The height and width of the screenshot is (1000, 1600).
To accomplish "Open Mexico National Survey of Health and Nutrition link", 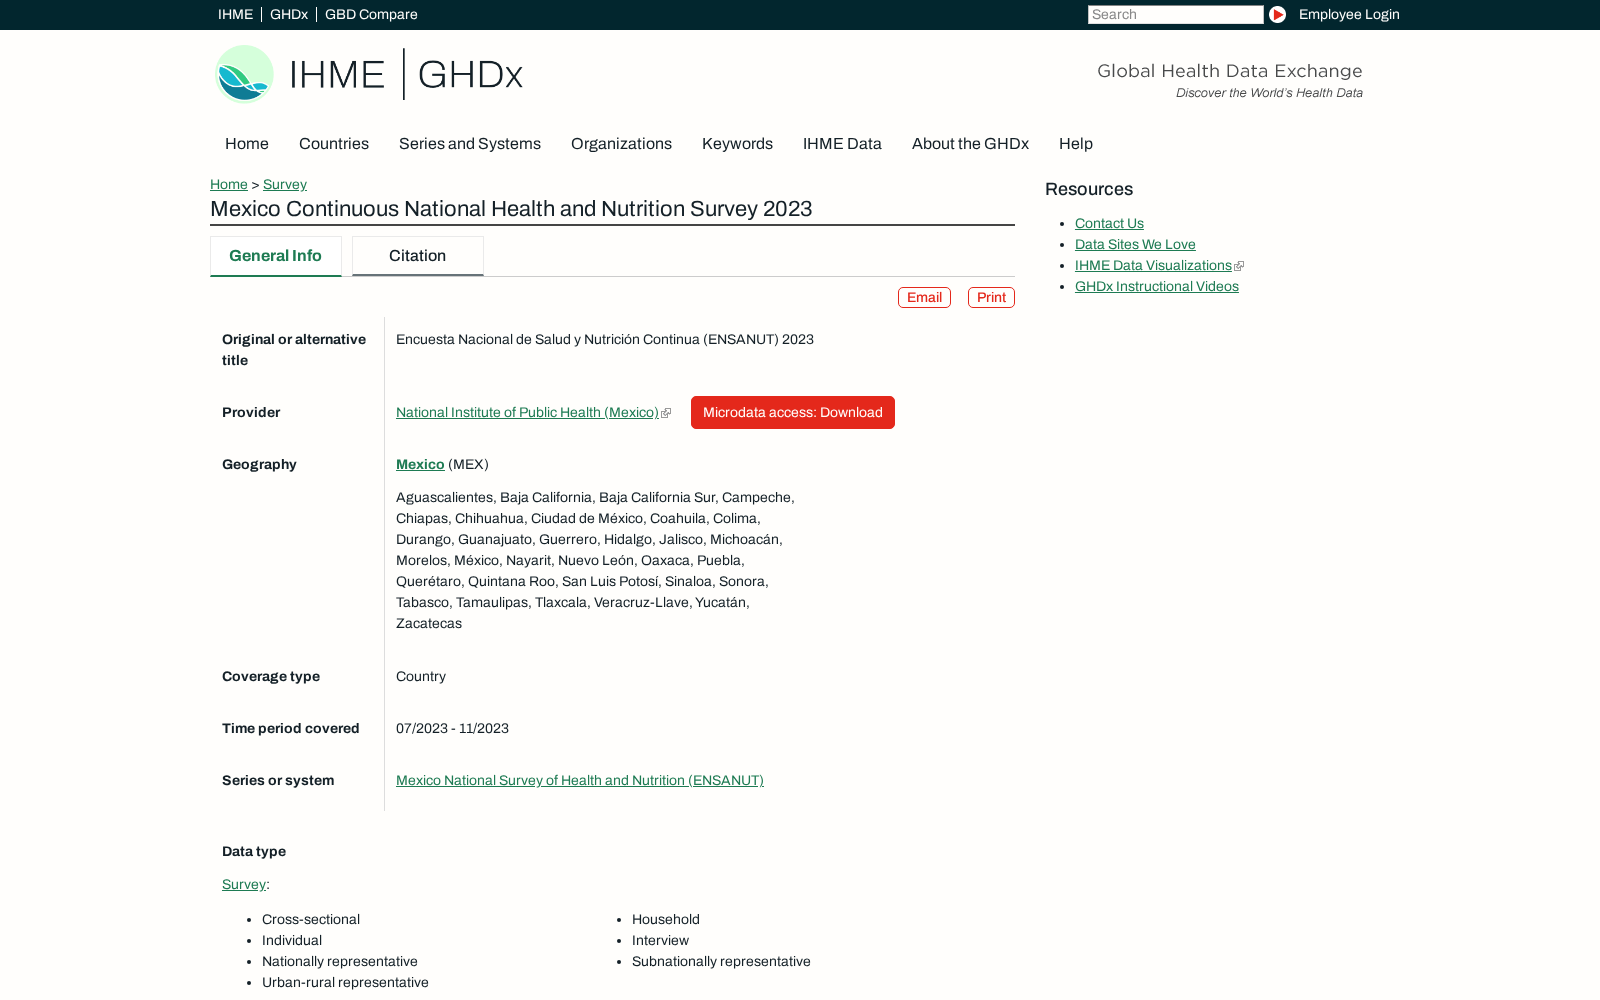I will click(580, 780).
